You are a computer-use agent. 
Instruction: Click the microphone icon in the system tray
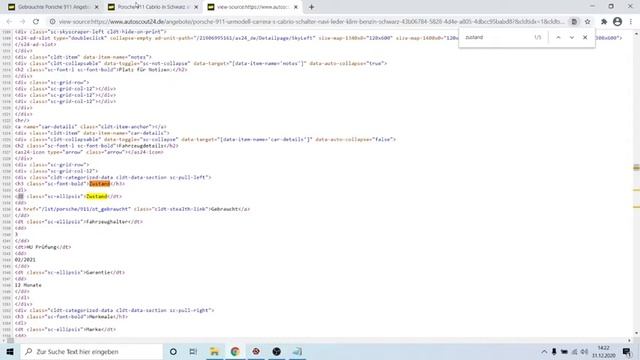(554, 352)
